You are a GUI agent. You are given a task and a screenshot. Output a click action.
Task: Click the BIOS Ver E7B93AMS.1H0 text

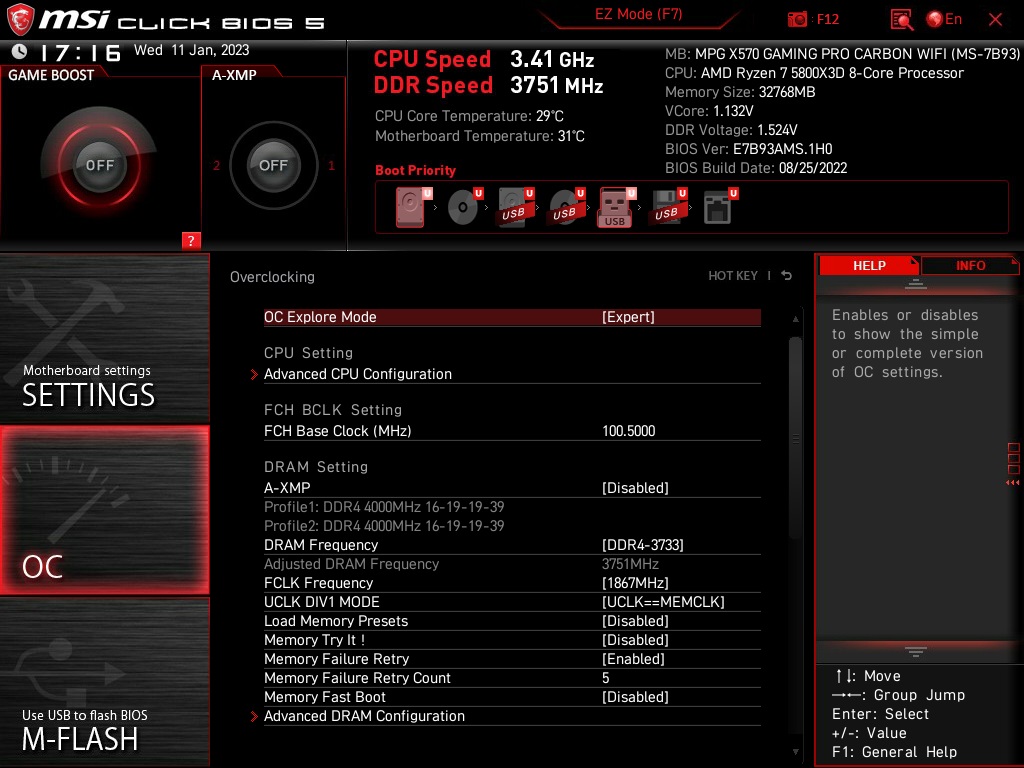click(748, 149)
